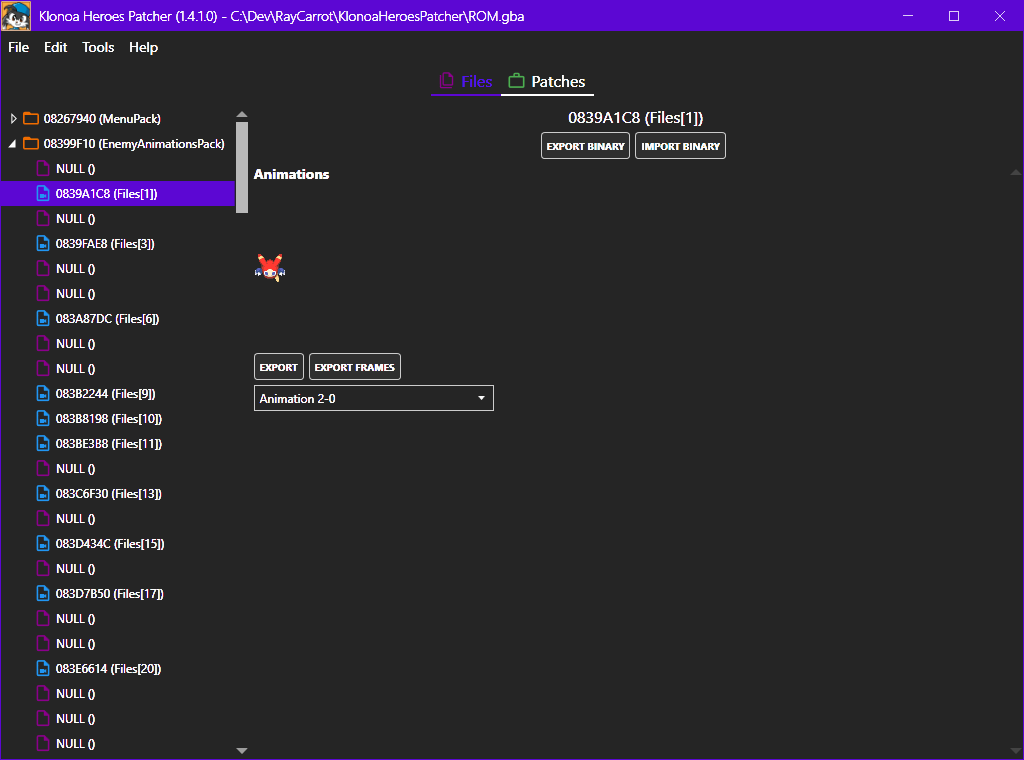Image resolution: width=1024 pixels, height=760 pixels.
Task: Click the 0839A1C8 (Files[1]) panel heading
Action: click(635, 118)
